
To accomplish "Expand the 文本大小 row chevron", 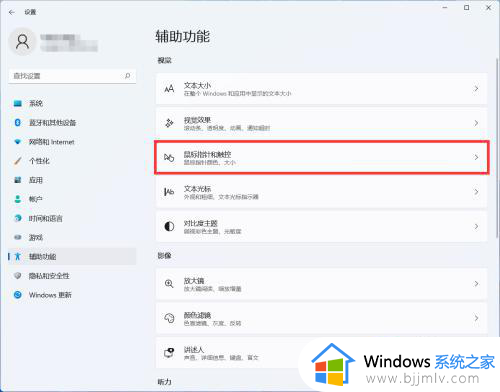I will [476, 89].
